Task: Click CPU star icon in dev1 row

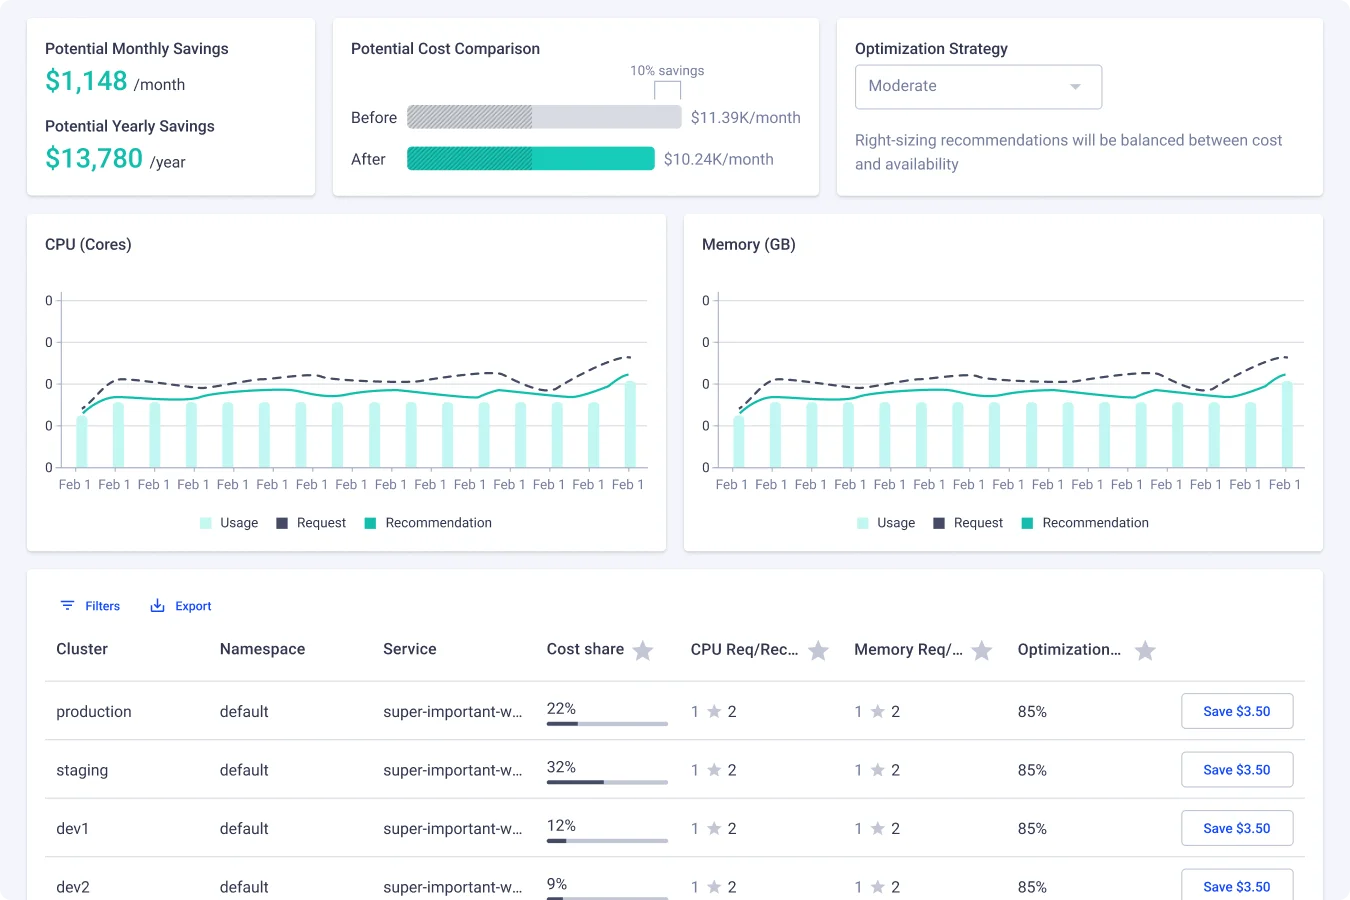Action: (x=714, y=829)
